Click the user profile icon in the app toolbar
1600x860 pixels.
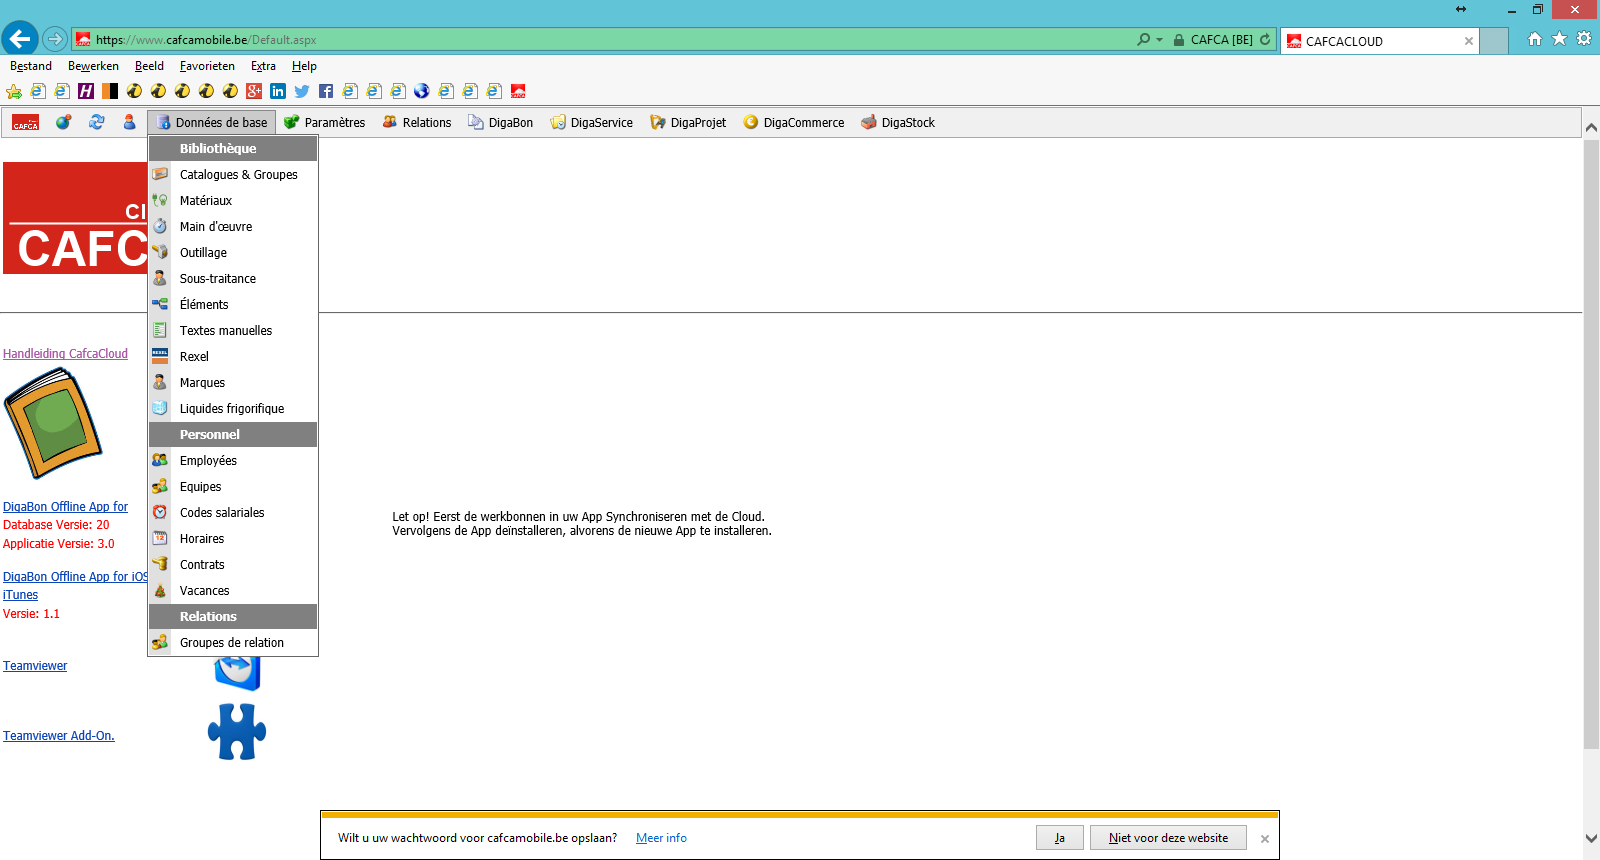129,122
